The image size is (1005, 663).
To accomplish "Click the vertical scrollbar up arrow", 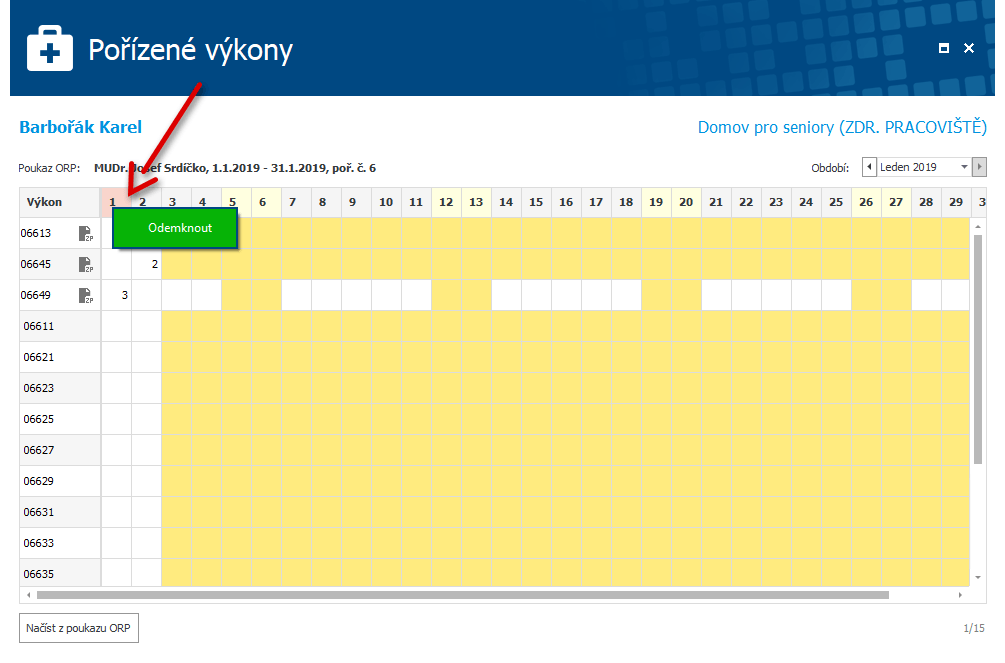I will [978, 227].
